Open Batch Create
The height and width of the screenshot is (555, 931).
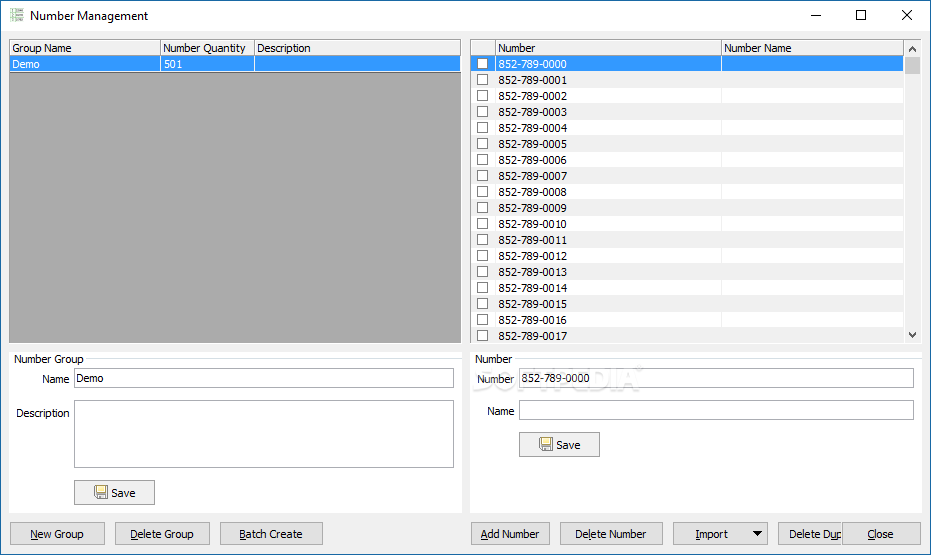(x=271, y=534)
